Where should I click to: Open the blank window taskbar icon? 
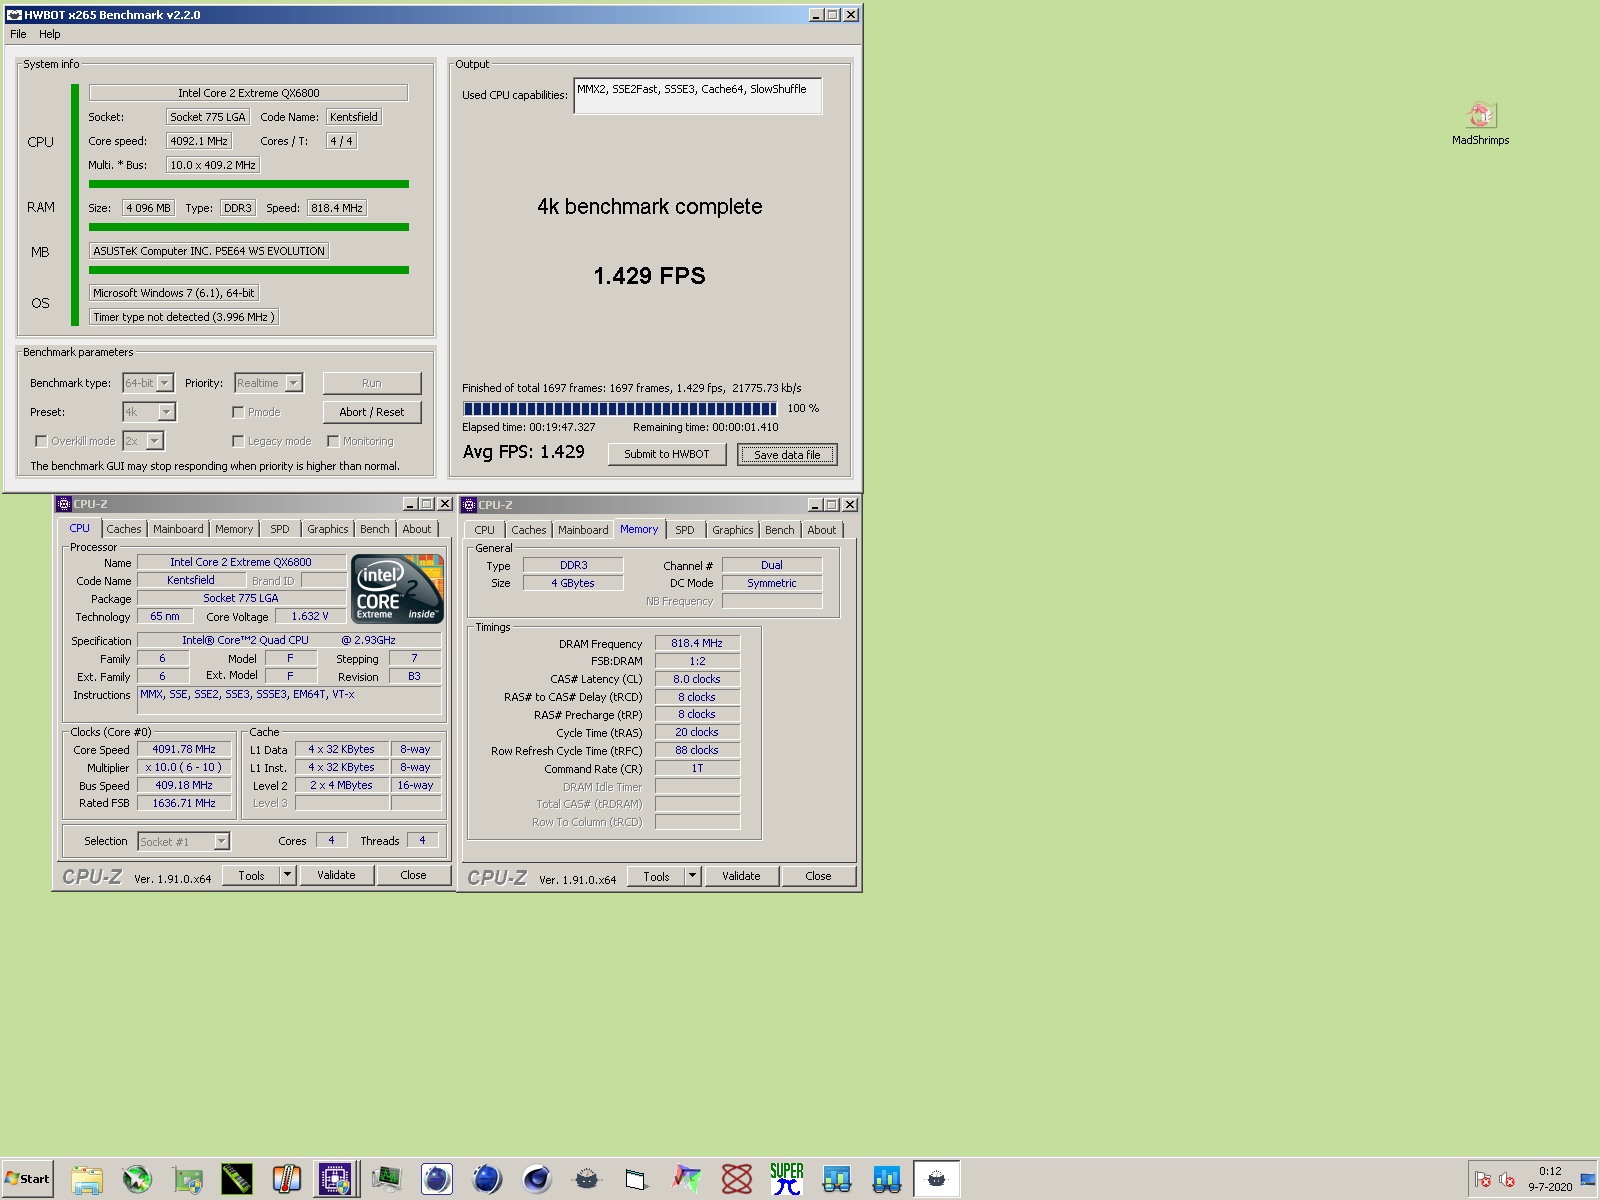[637, 1179]
